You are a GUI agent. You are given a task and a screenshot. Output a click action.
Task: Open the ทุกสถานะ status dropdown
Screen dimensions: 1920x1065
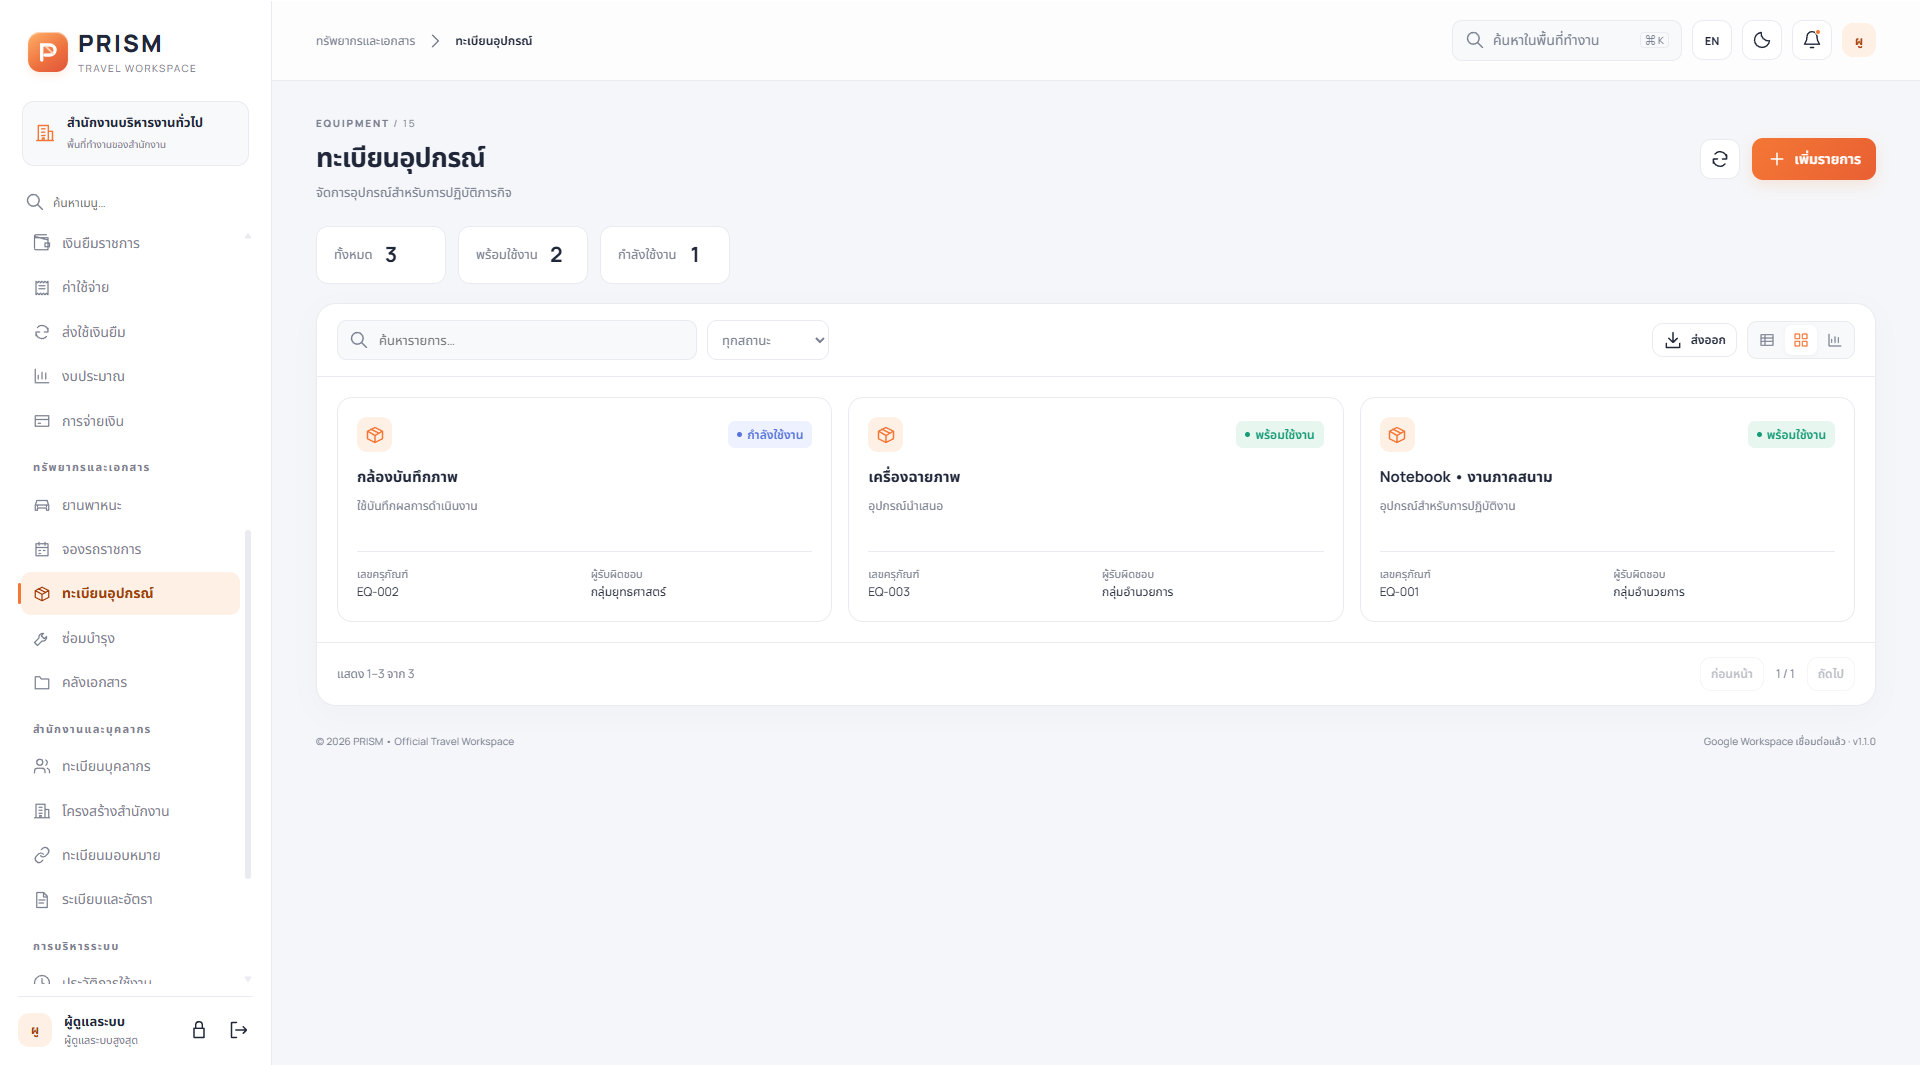tap(768, 340)
